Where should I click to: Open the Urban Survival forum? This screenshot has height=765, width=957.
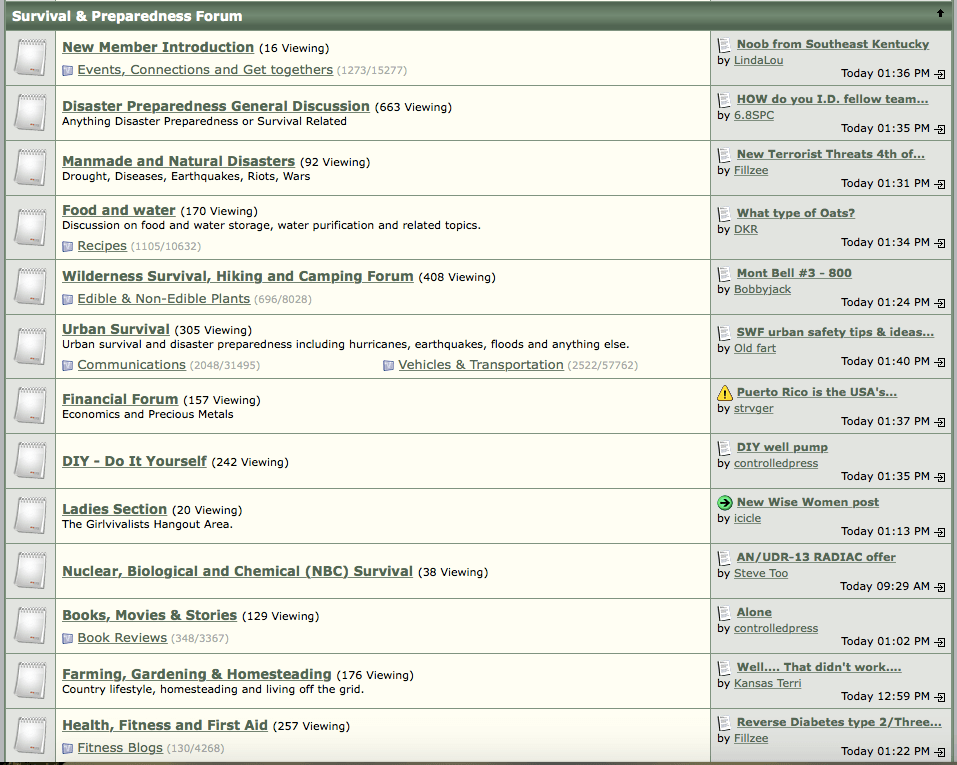(x=116, y=329)
